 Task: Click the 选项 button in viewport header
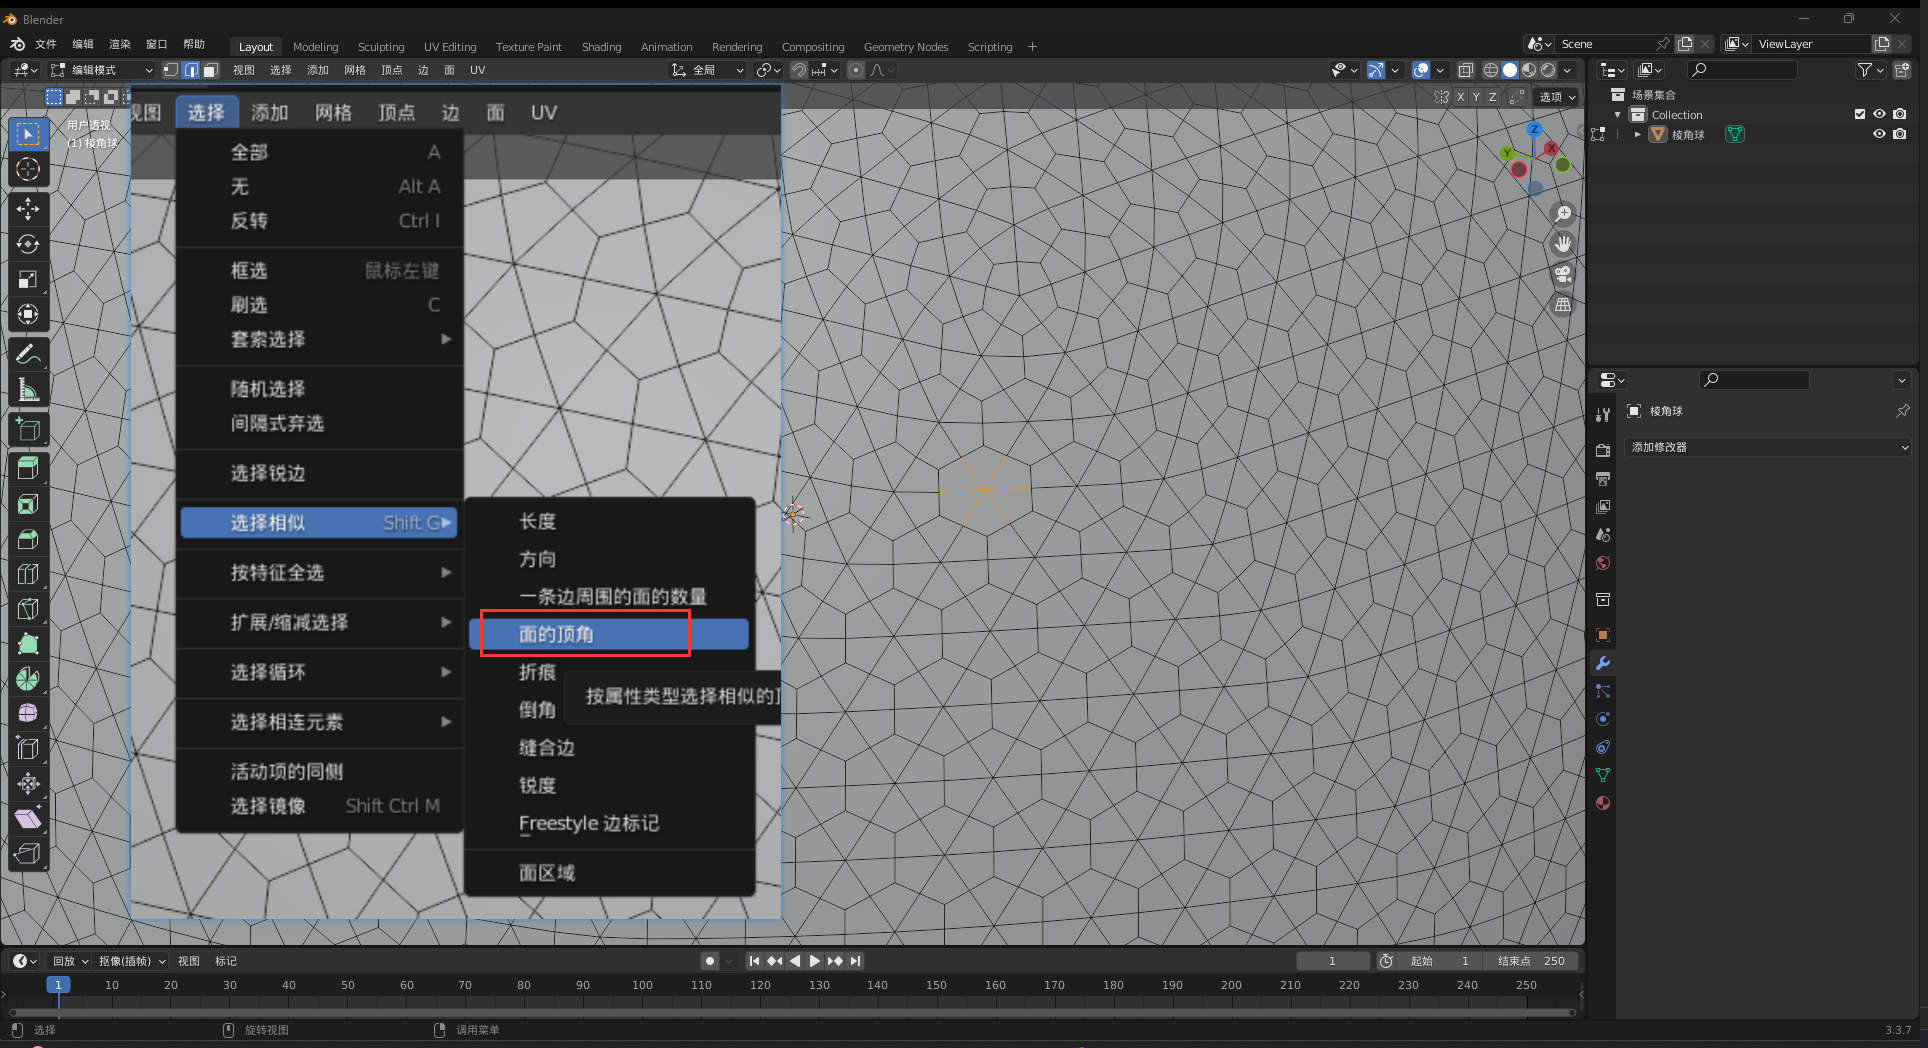click(x=1557, y=97)
